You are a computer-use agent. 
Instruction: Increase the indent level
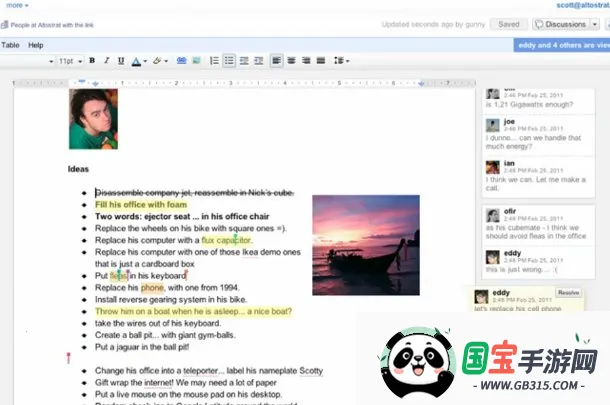click(259, 61)
